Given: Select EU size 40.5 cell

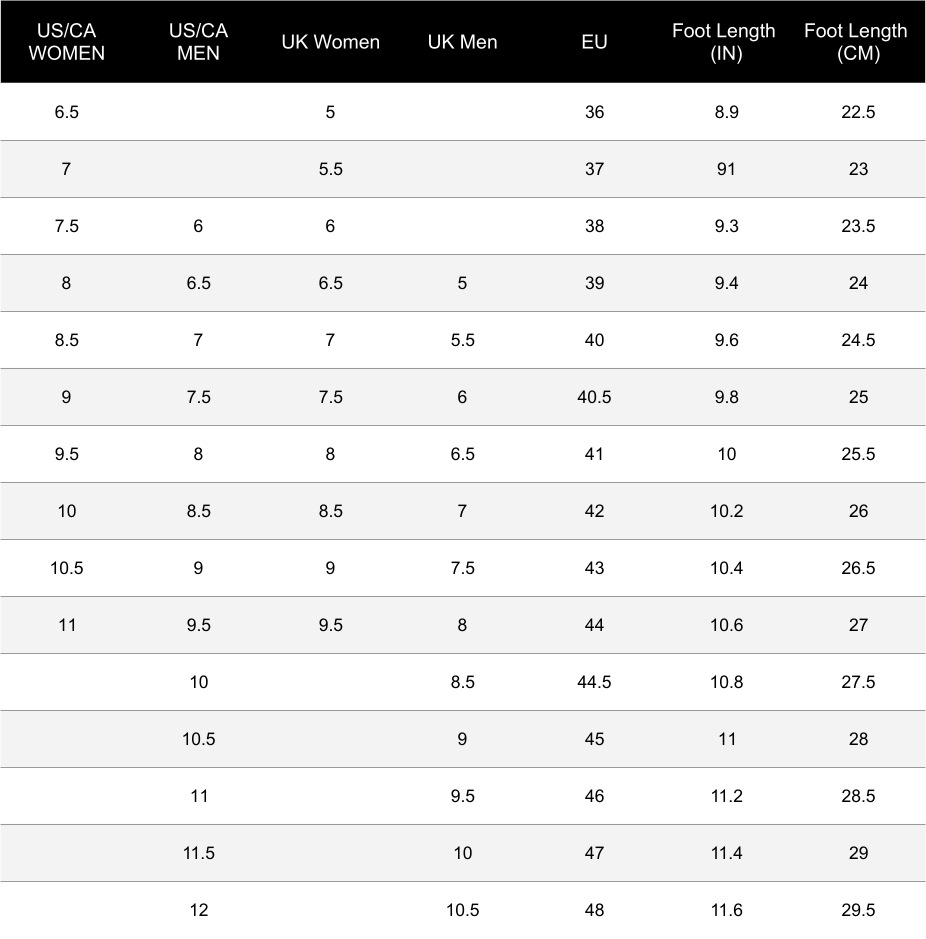Looking at the screenshot, I should (x=594, y=397).
